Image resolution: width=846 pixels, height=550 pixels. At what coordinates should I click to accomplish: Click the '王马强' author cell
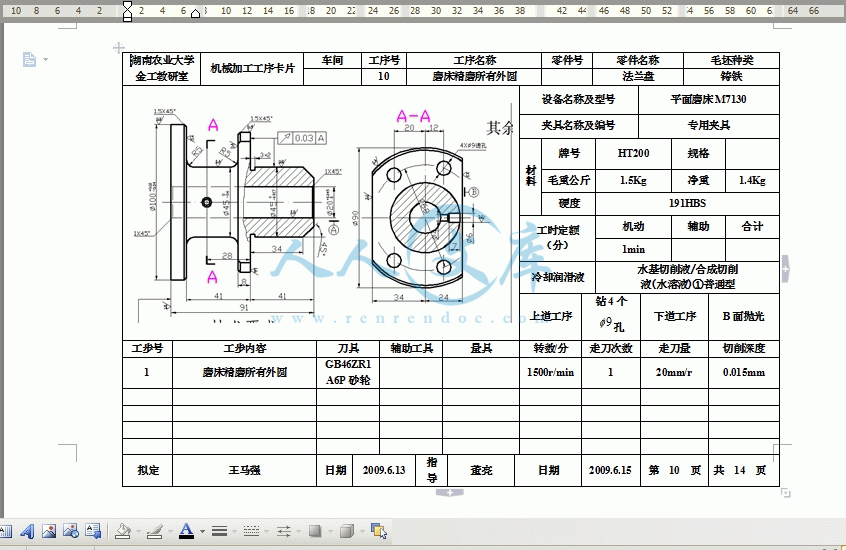pos(244,470)
